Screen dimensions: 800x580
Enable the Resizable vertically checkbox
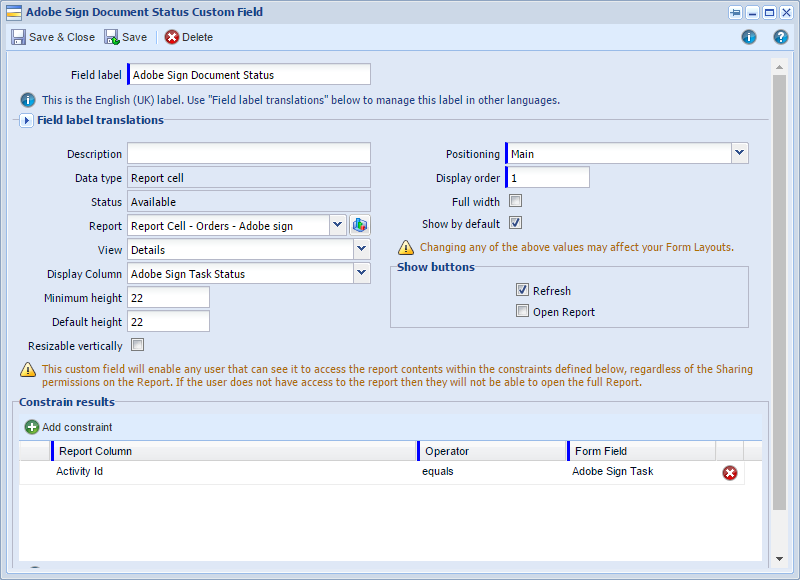137,345
